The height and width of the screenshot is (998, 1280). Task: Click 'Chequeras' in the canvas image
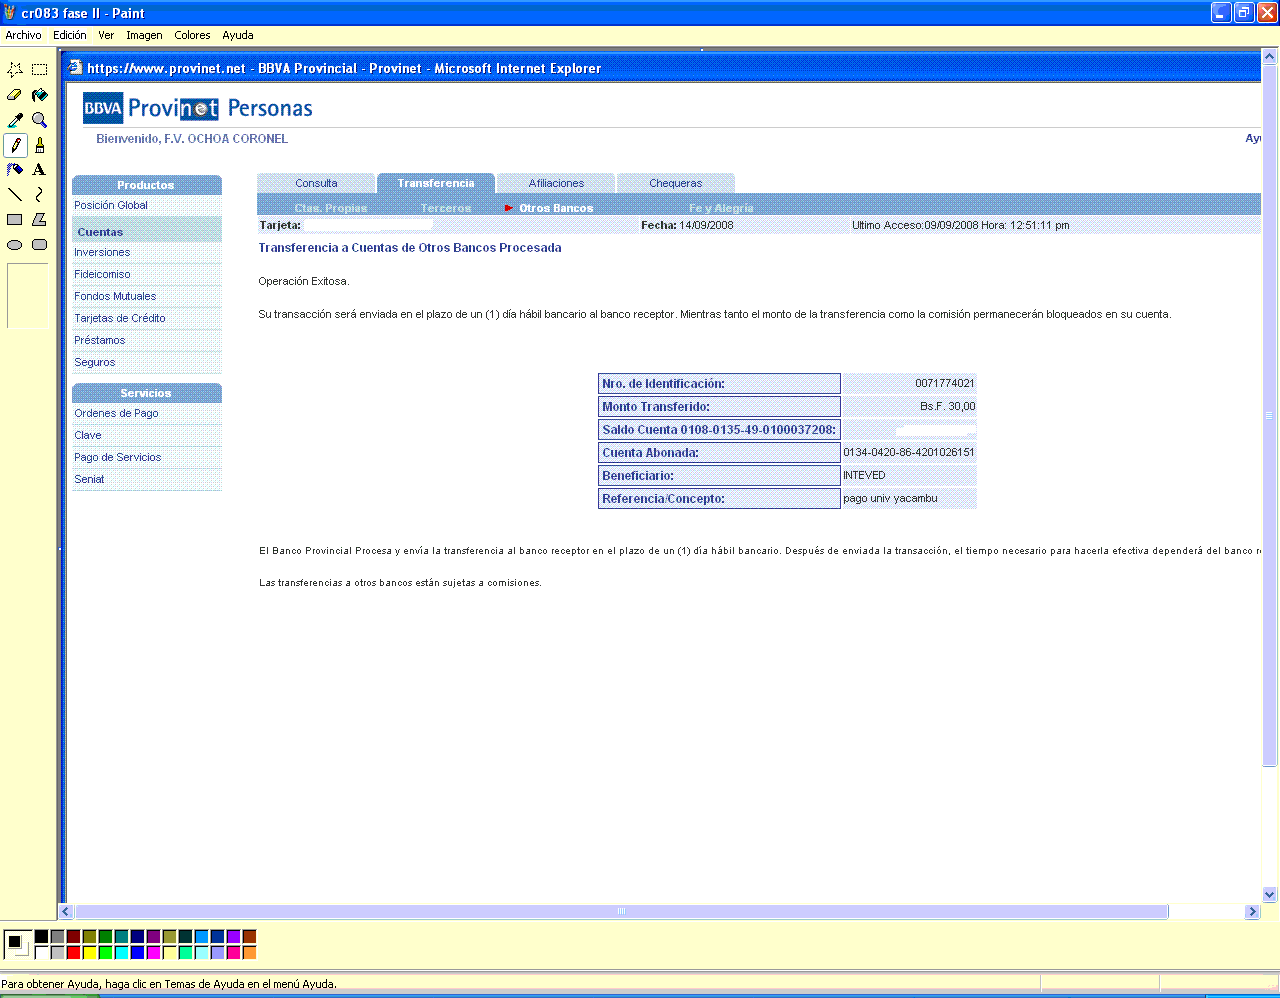click(676, 183)
